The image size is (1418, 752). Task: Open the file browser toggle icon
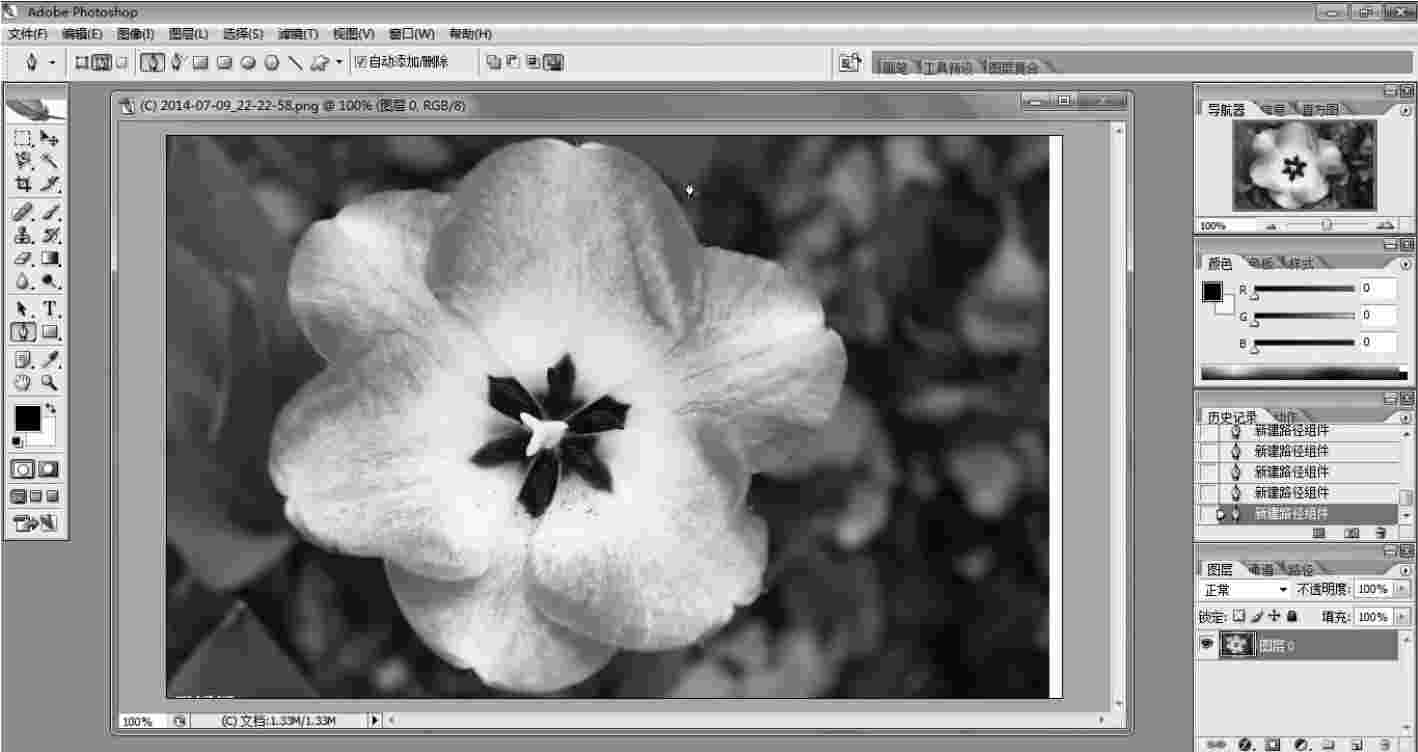click(x=850, y=63)
